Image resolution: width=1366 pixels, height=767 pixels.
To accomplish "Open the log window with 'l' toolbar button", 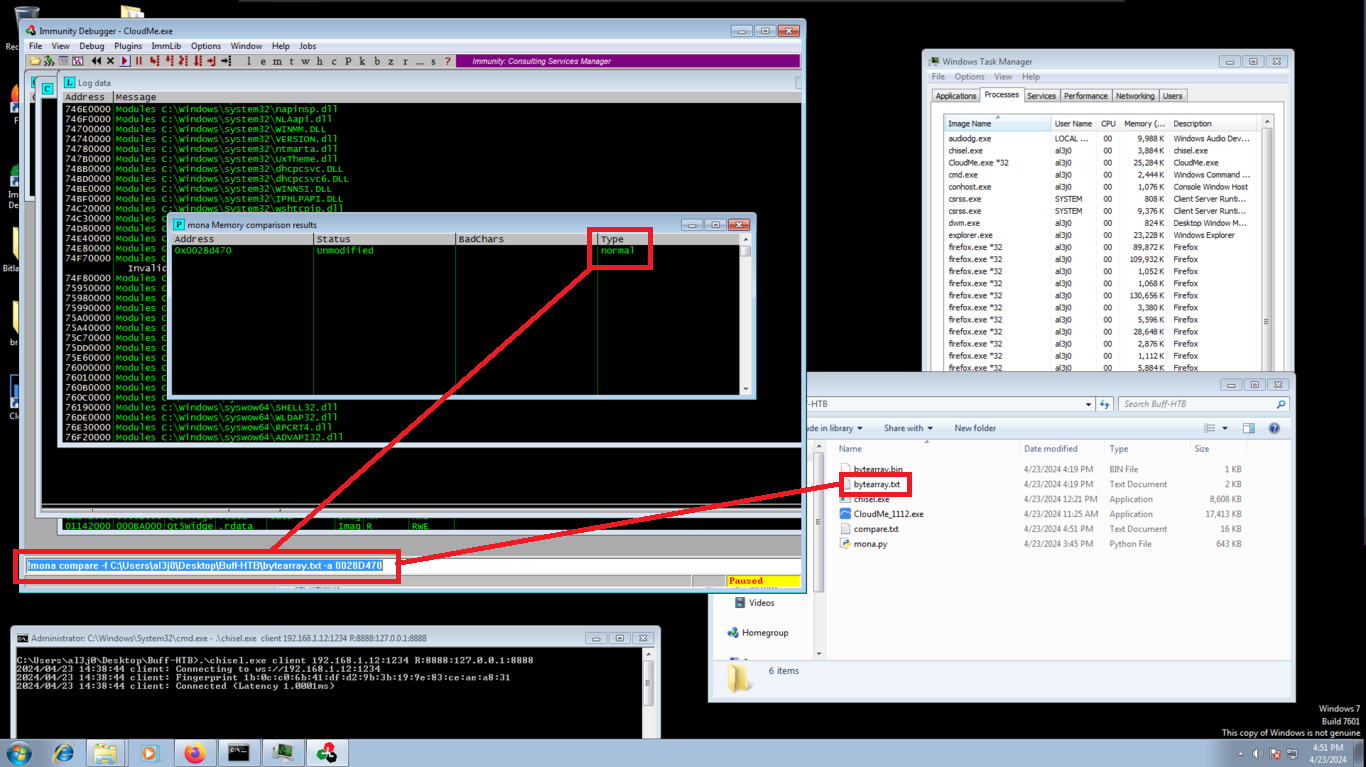I will (x=249, y=61).
